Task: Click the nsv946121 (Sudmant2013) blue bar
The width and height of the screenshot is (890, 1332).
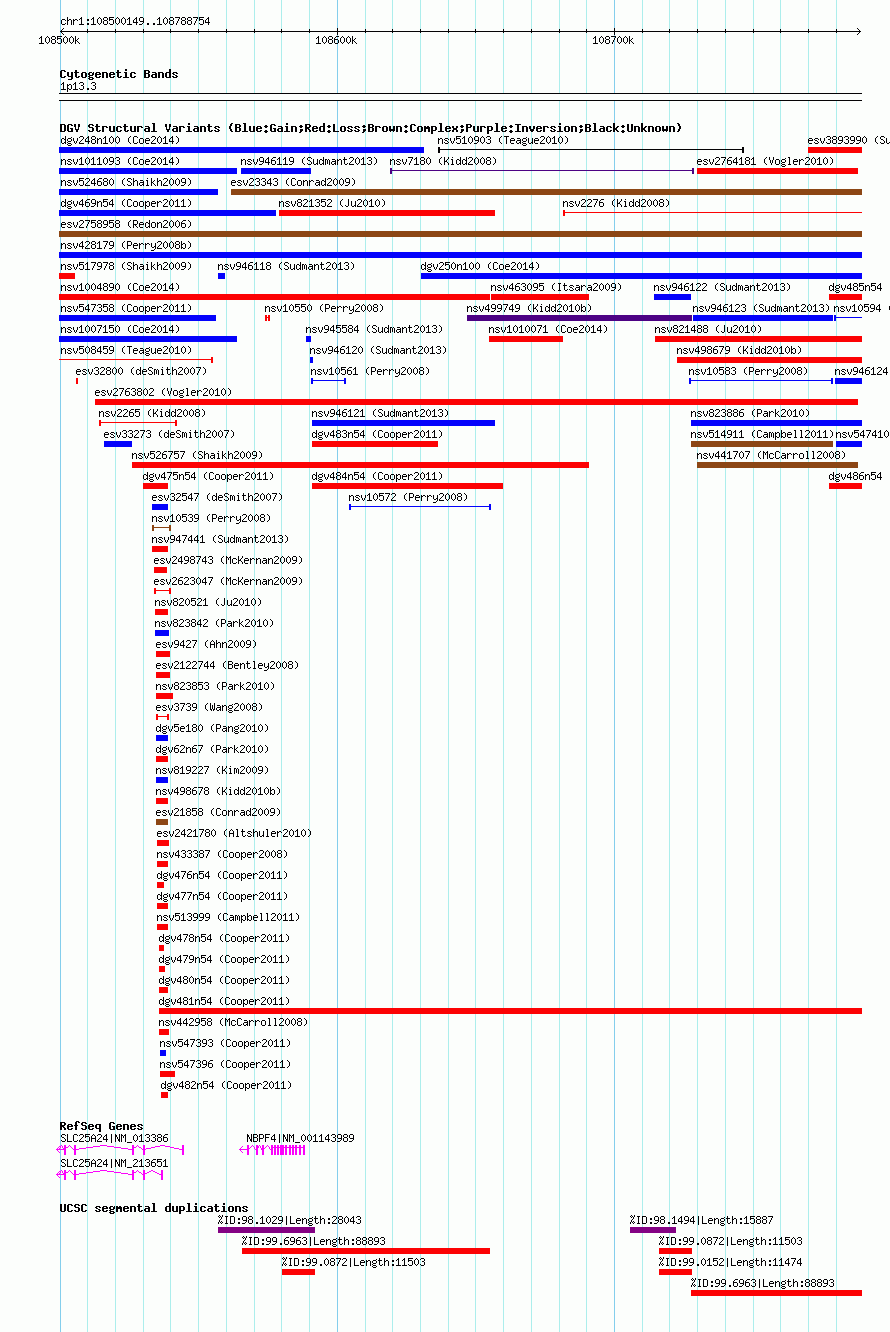Action: [x=403, y=423]
